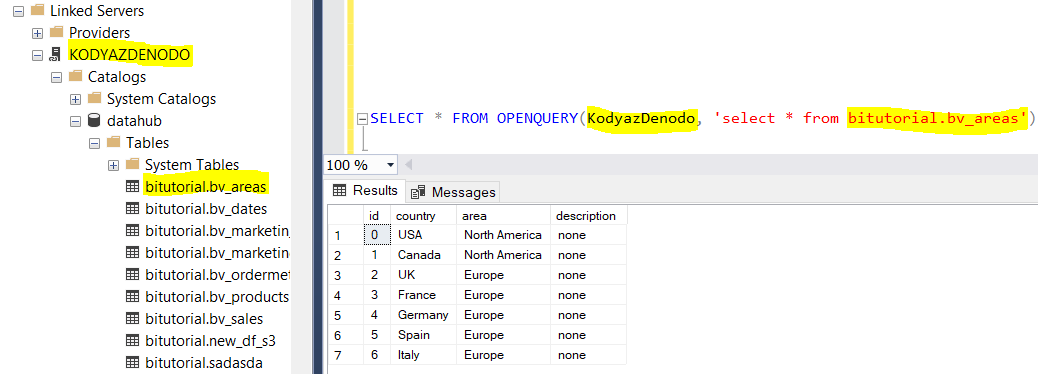Click the table icon of bitutorial.bv_dates
The height and width of the screenshot is (374, 1038).
coord(132,209)
